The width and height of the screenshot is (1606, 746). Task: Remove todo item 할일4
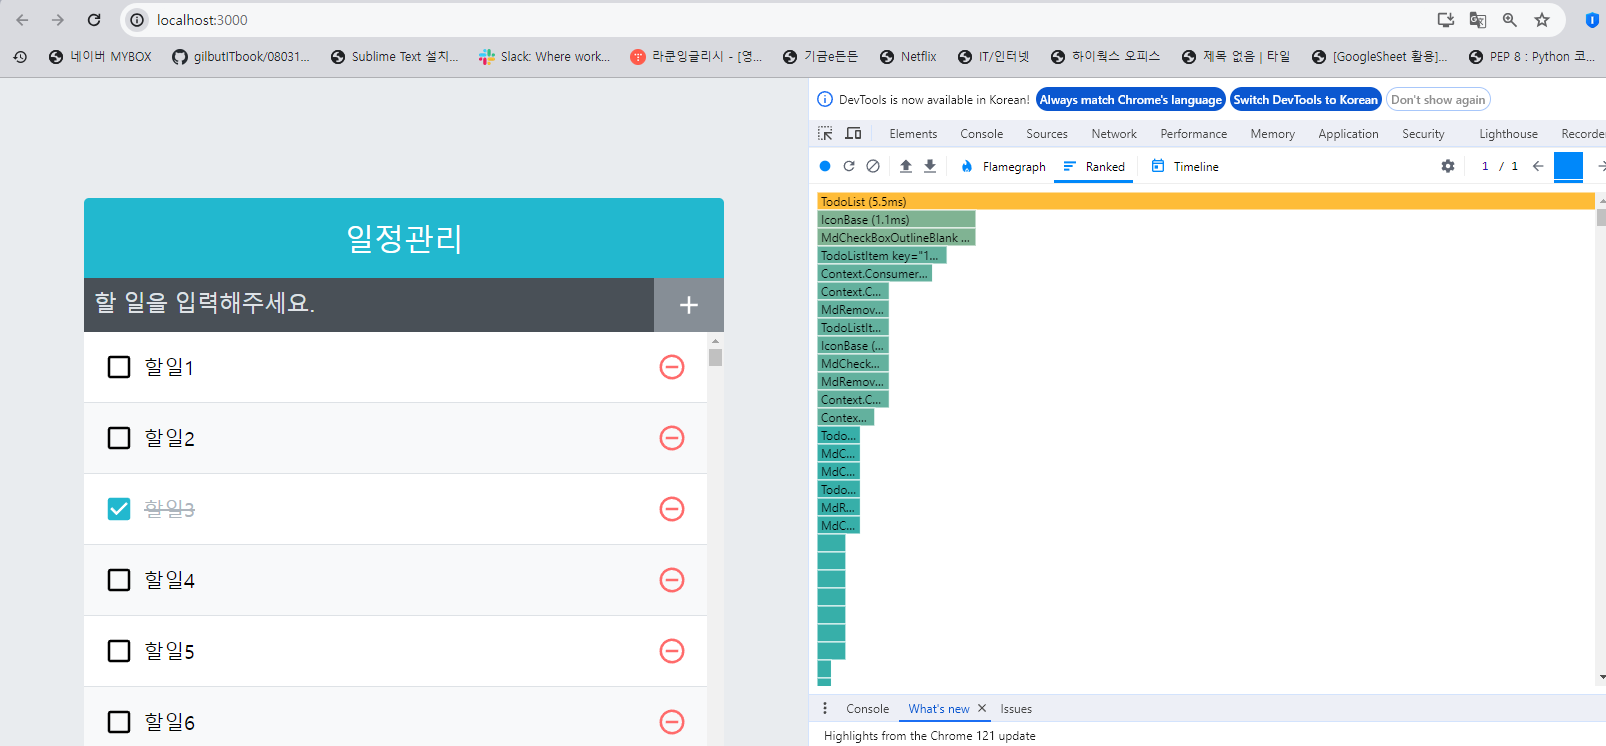672,580
